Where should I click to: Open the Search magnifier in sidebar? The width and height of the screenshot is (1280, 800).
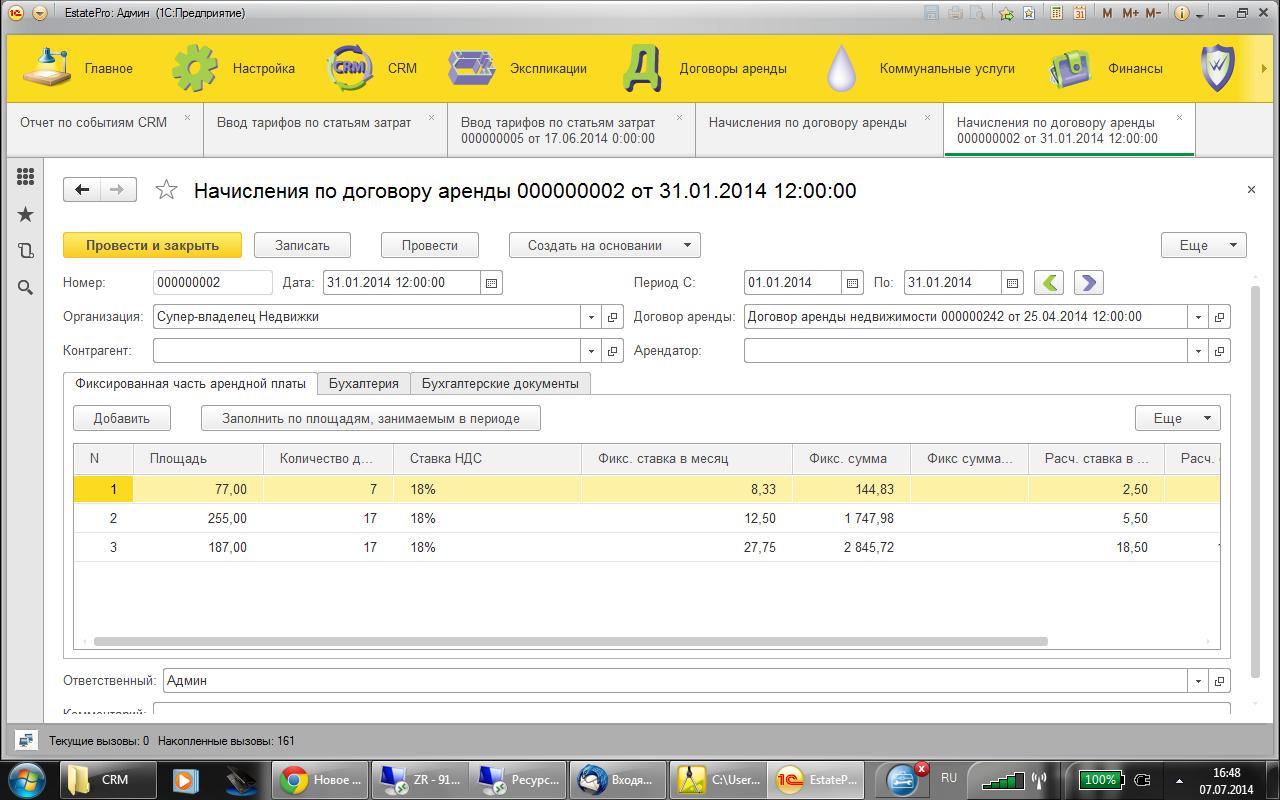pos(26,288)
